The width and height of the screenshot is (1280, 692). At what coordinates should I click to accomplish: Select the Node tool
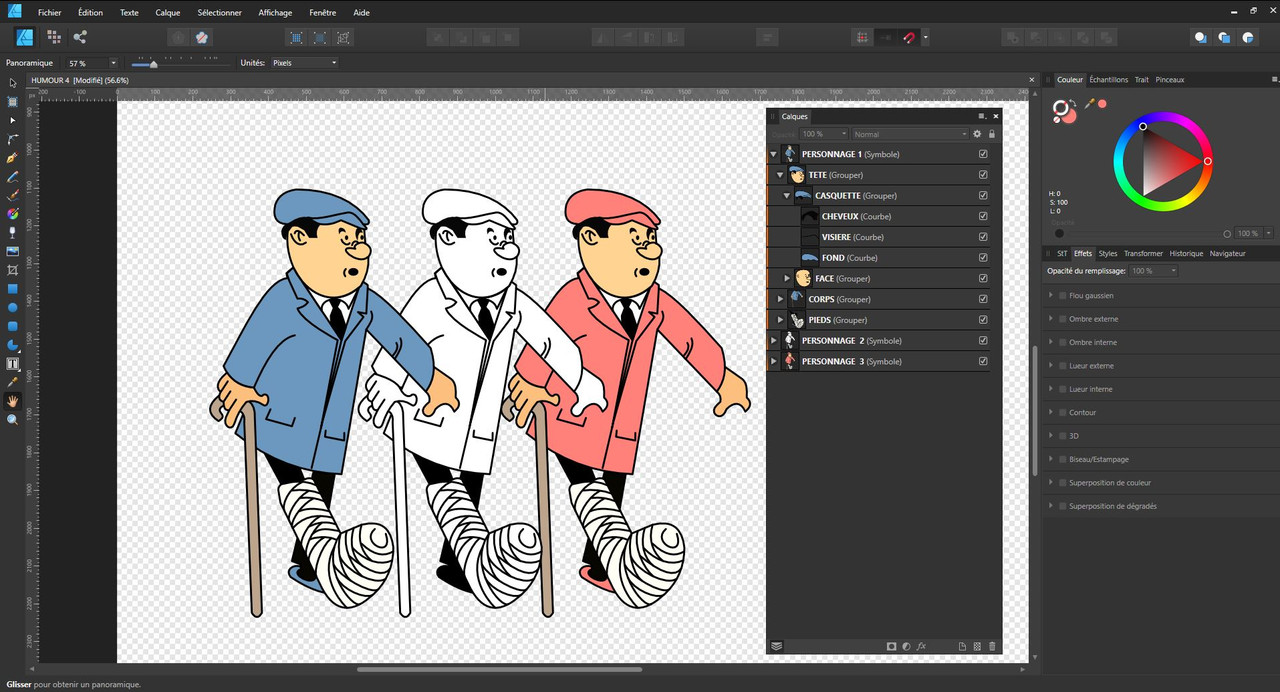coord(13,120)
